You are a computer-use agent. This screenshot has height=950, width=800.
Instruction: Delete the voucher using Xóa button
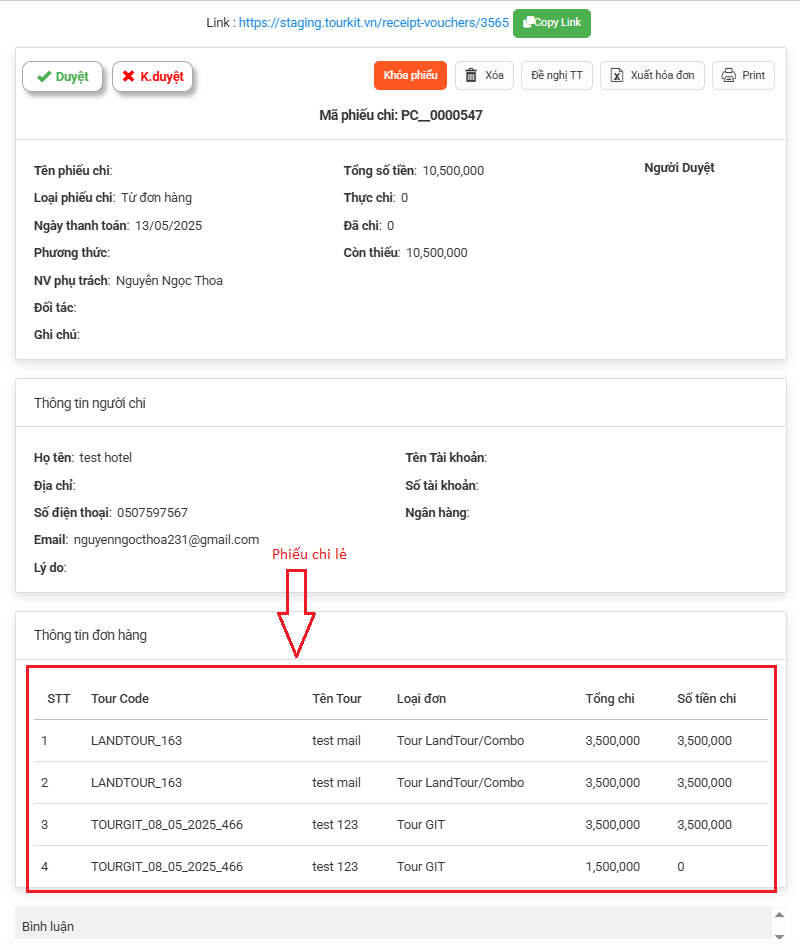coord(484,75)
